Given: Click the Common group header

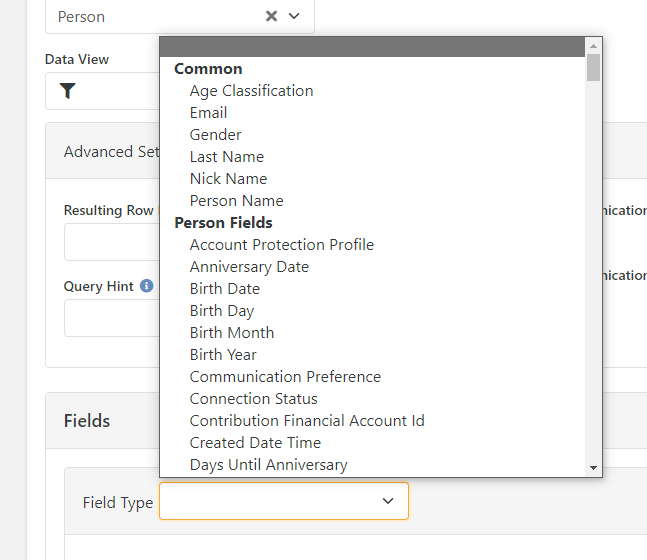Looking at the screenshot, I should pos(208,69).
